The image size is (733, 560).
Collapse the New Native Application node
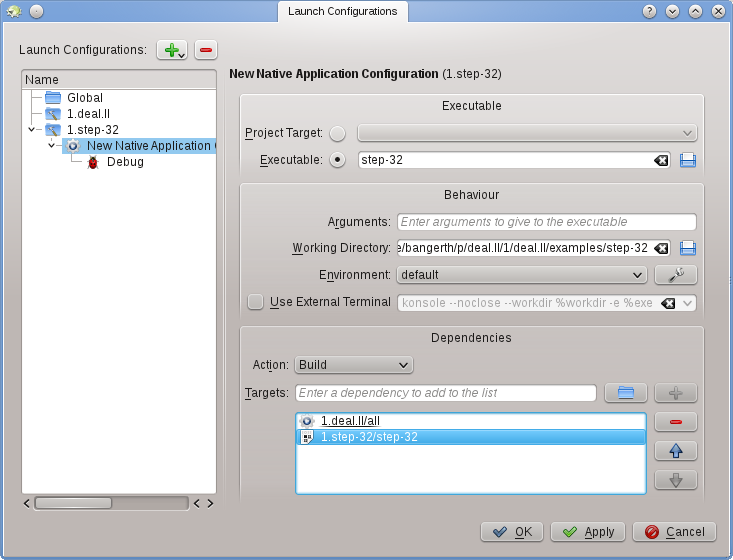[x=51, y=145]
